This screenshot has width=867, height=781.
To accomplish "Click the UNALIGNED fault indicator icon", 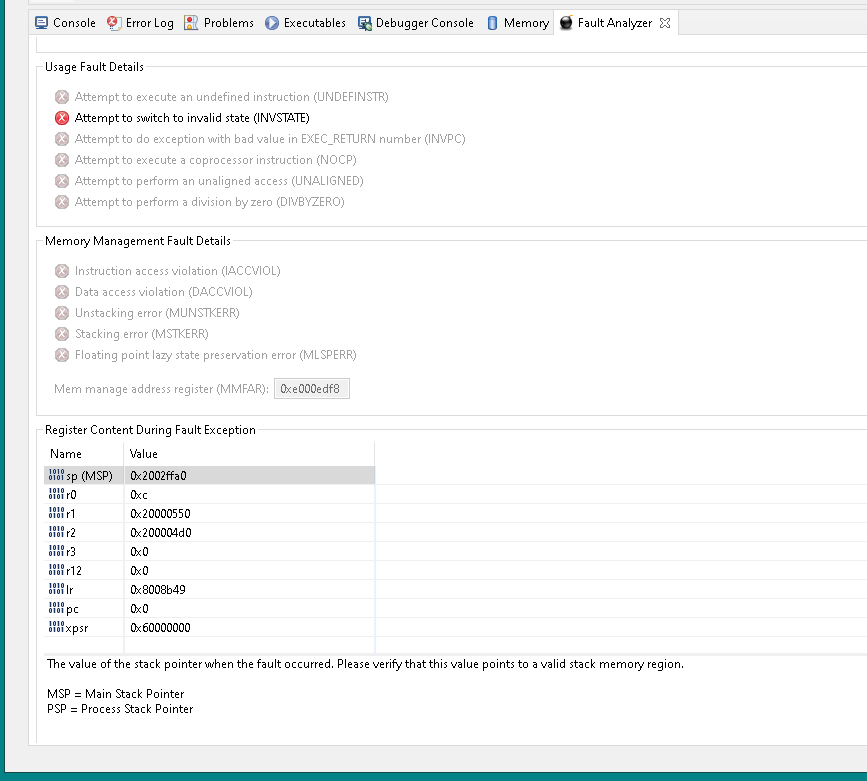I will click(x=62, y=181).
